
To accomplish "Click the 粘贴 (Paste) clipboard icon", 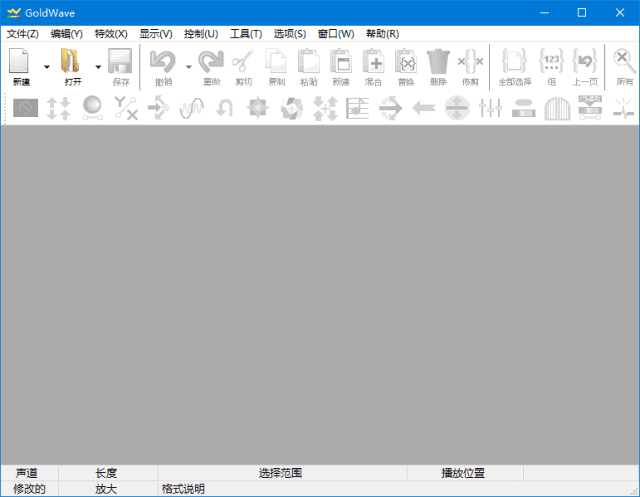I will point(309,61).
